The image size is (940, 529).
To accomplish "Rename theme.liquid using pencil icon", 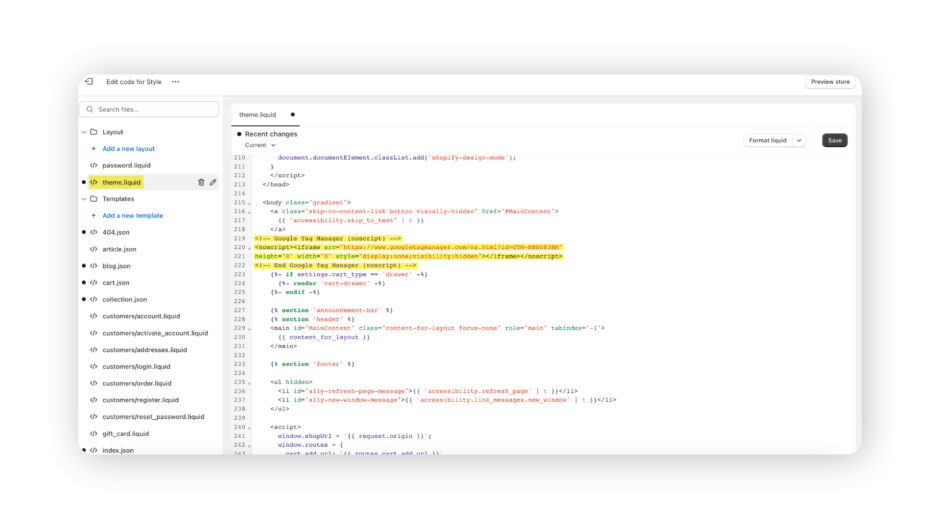I will point(213,182).
